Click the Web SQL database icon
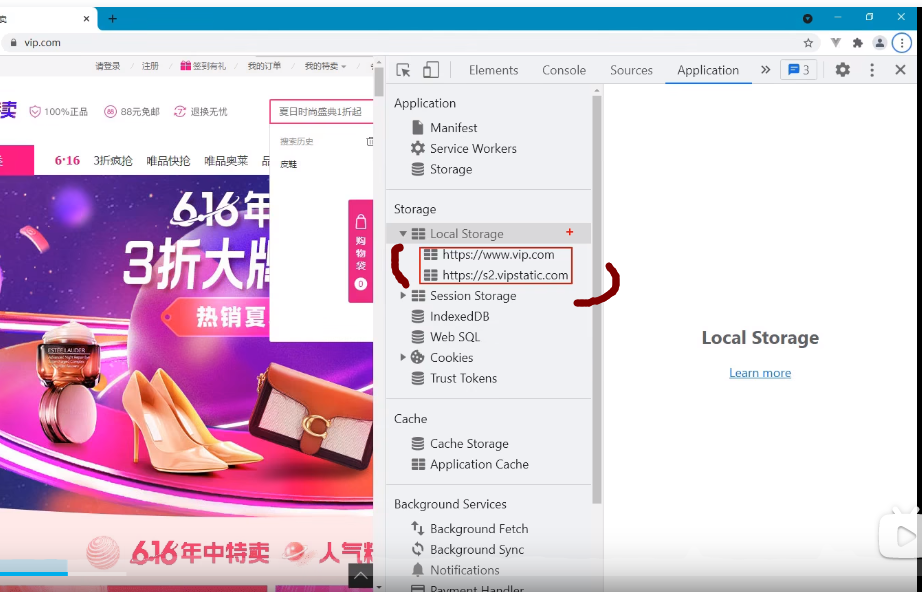Screen dimensions: 922x592 point(417,337)
